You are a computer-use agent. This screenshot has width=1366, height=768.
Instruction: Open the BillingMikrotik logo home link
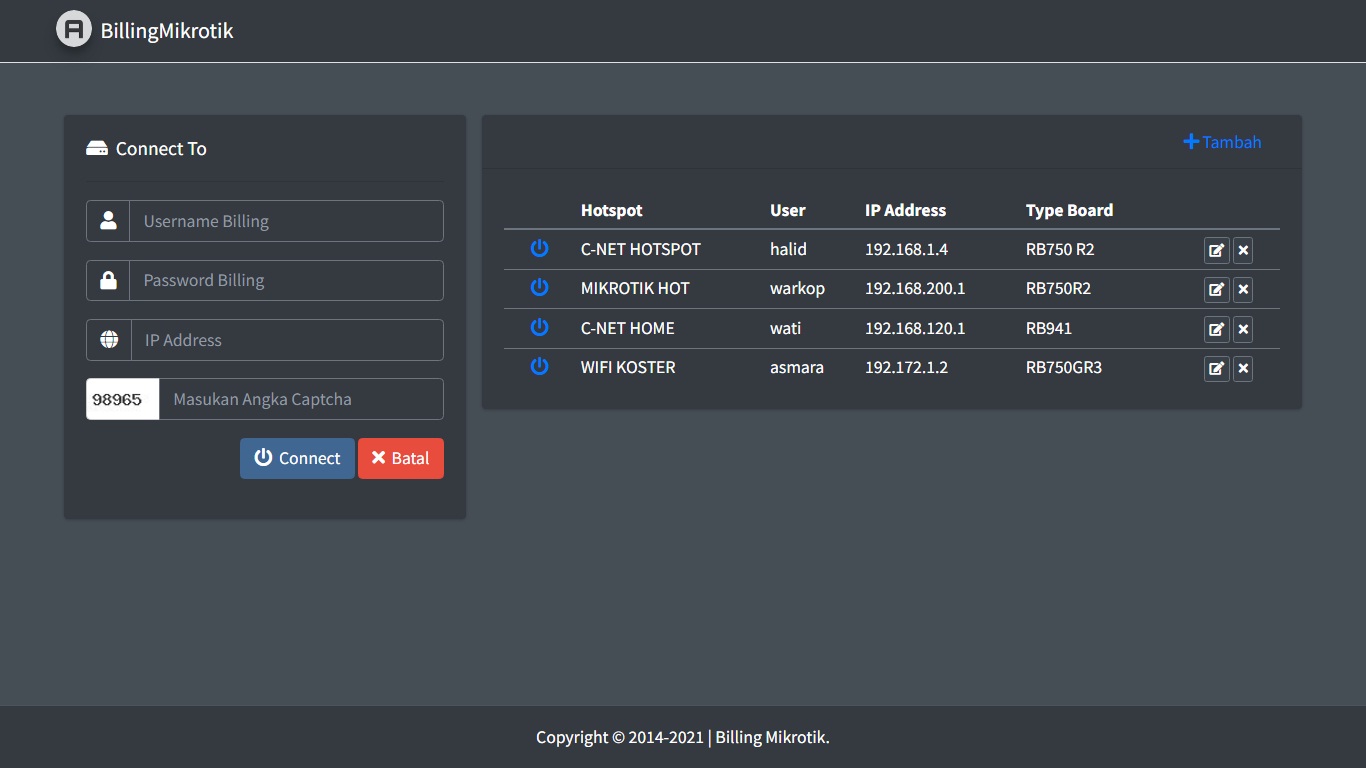pyautogui.click(x=145, y=30)
